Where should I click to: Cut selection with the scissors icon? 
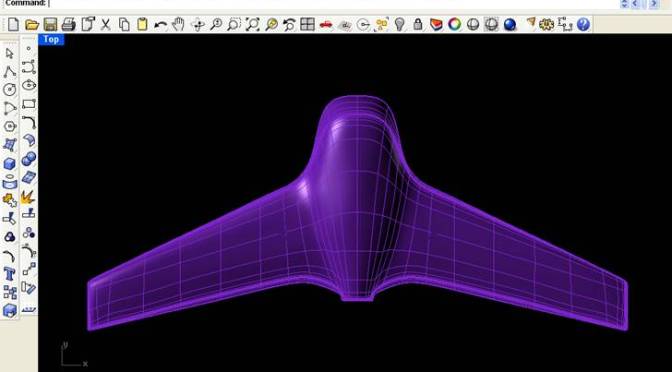pos(105,24)
